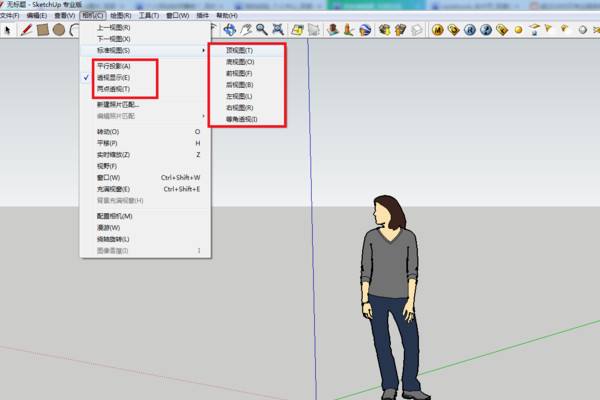Select 底视图(O) bottom view

240,62
